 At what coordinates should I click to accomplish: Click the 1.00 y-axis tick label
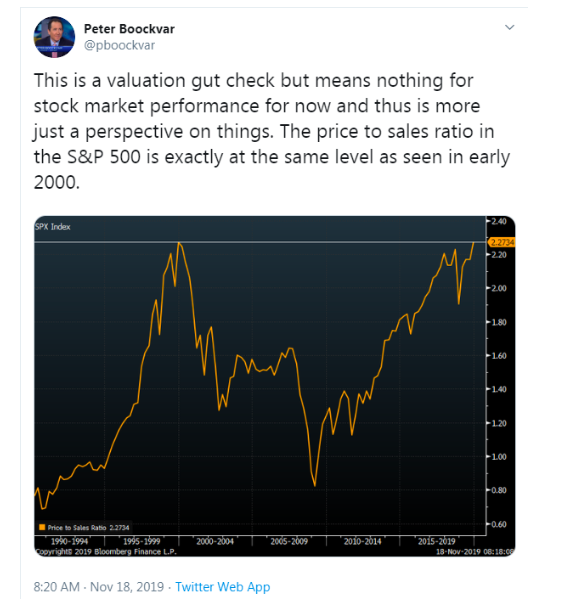[x=499, y=457]
